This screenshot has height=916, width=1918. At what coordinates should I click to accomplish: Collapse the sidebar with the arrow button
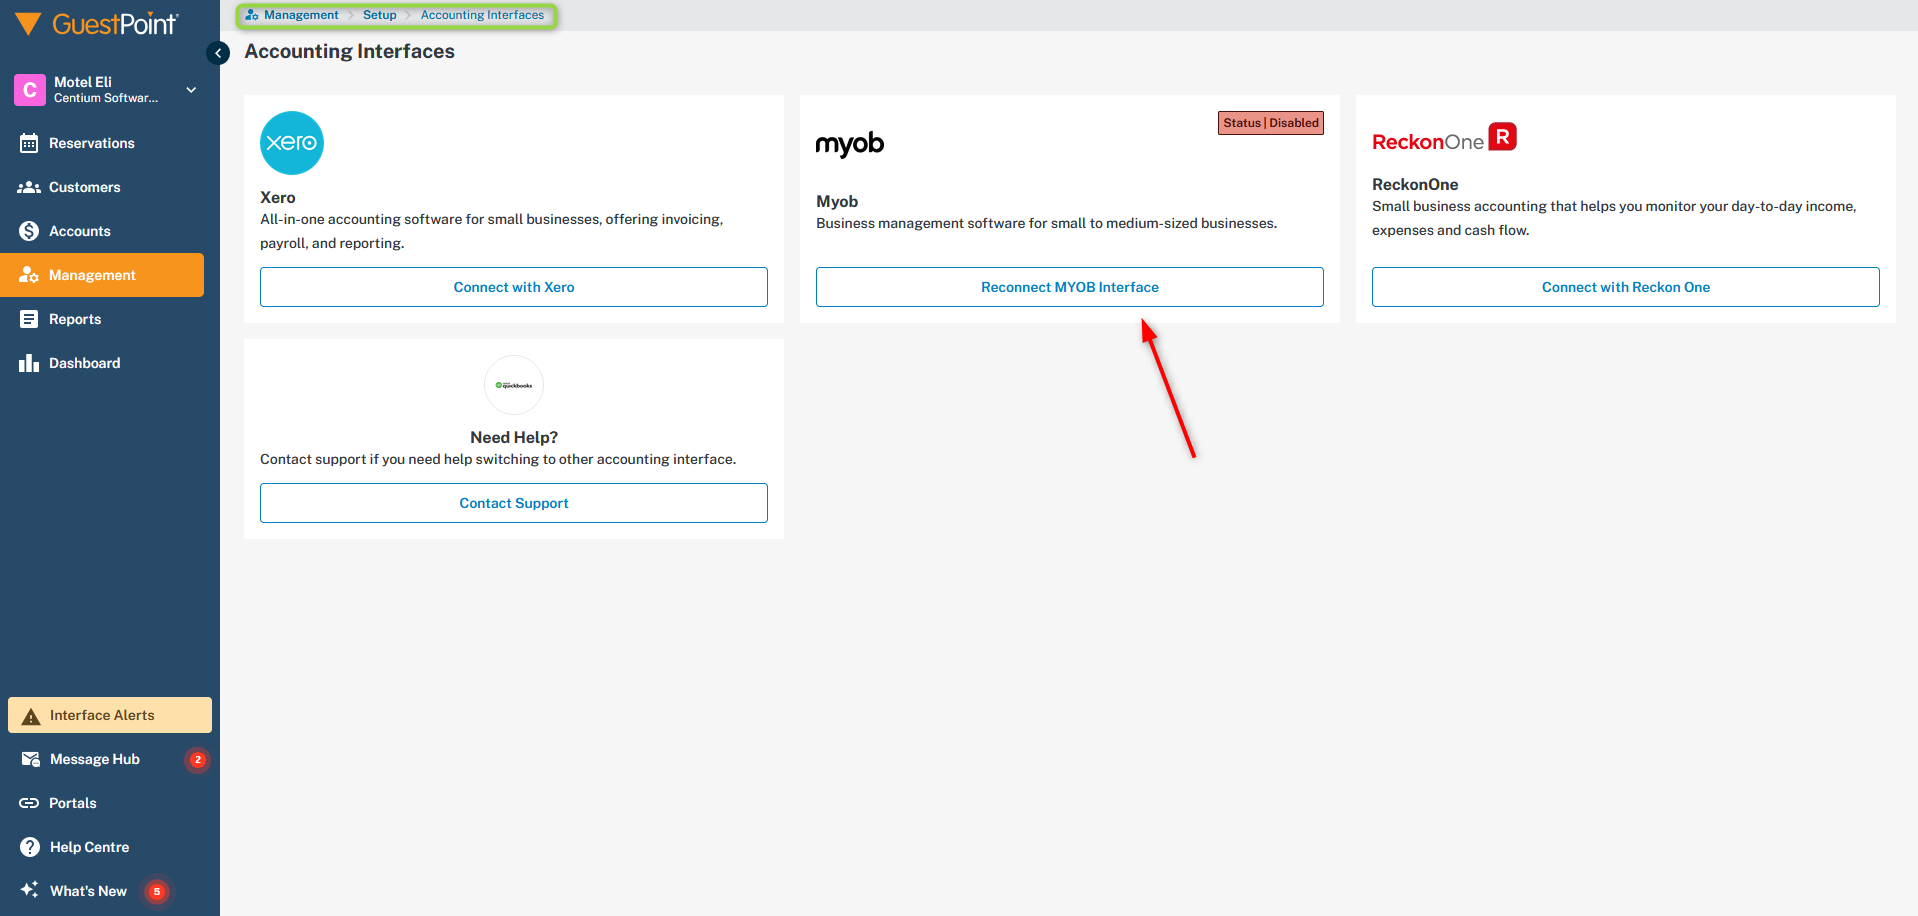218,53
